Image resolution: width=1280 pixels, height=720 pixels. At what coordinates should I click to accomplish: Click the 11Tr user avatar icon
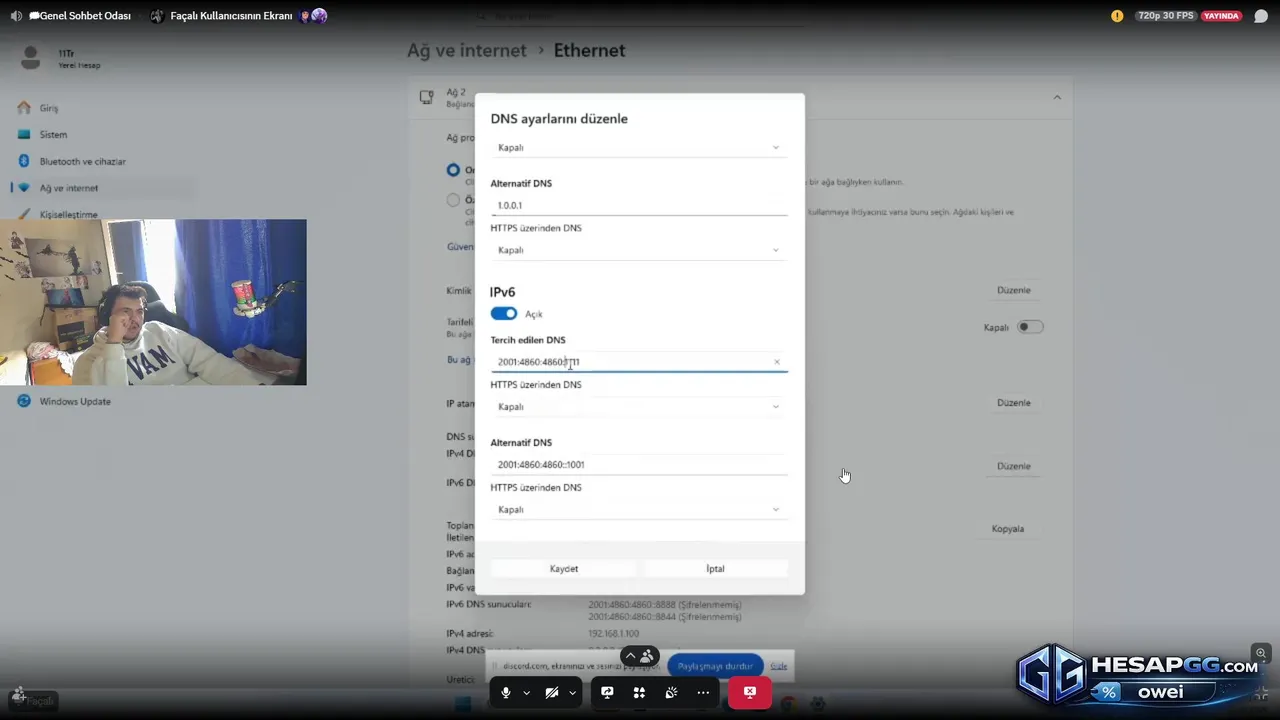pos(31,58)
